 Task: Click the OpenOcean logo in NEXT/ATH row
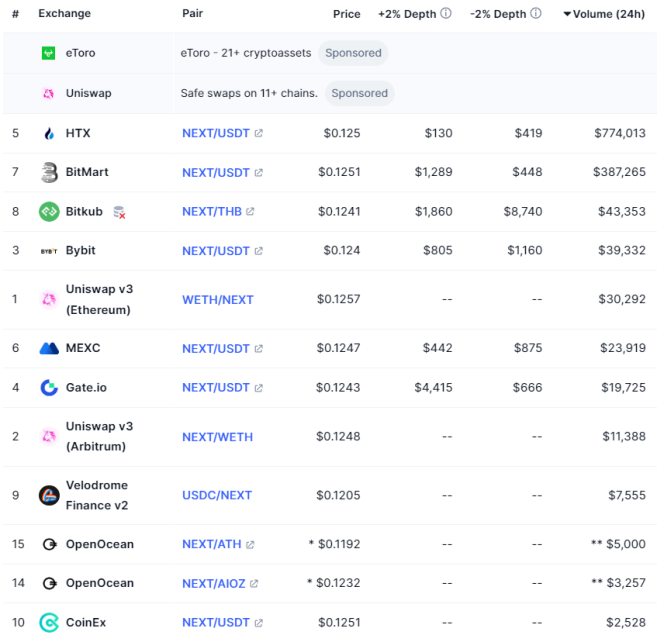point(50,544)
